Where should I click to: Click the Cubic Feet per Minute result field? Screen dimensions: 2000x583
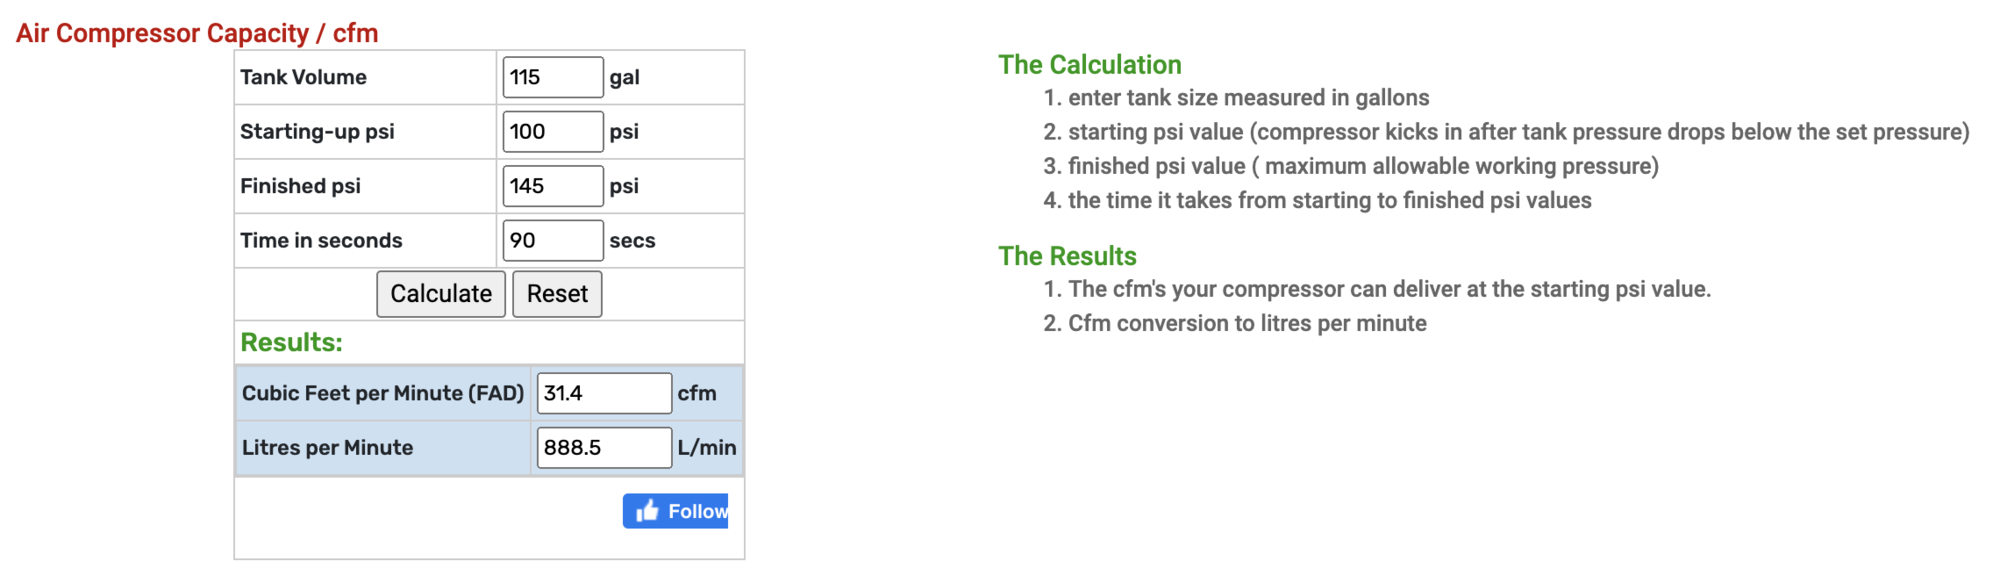pos(603,393)
